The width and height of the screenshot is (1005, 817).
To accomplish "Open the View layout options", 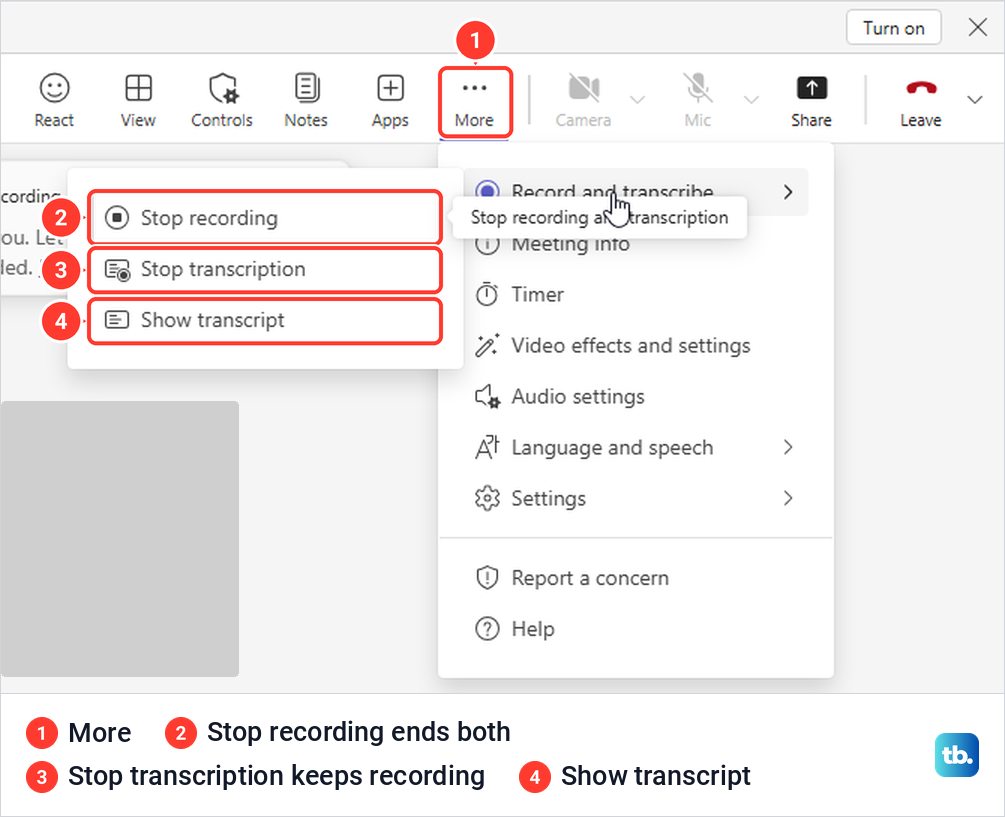I will [138, 101].
